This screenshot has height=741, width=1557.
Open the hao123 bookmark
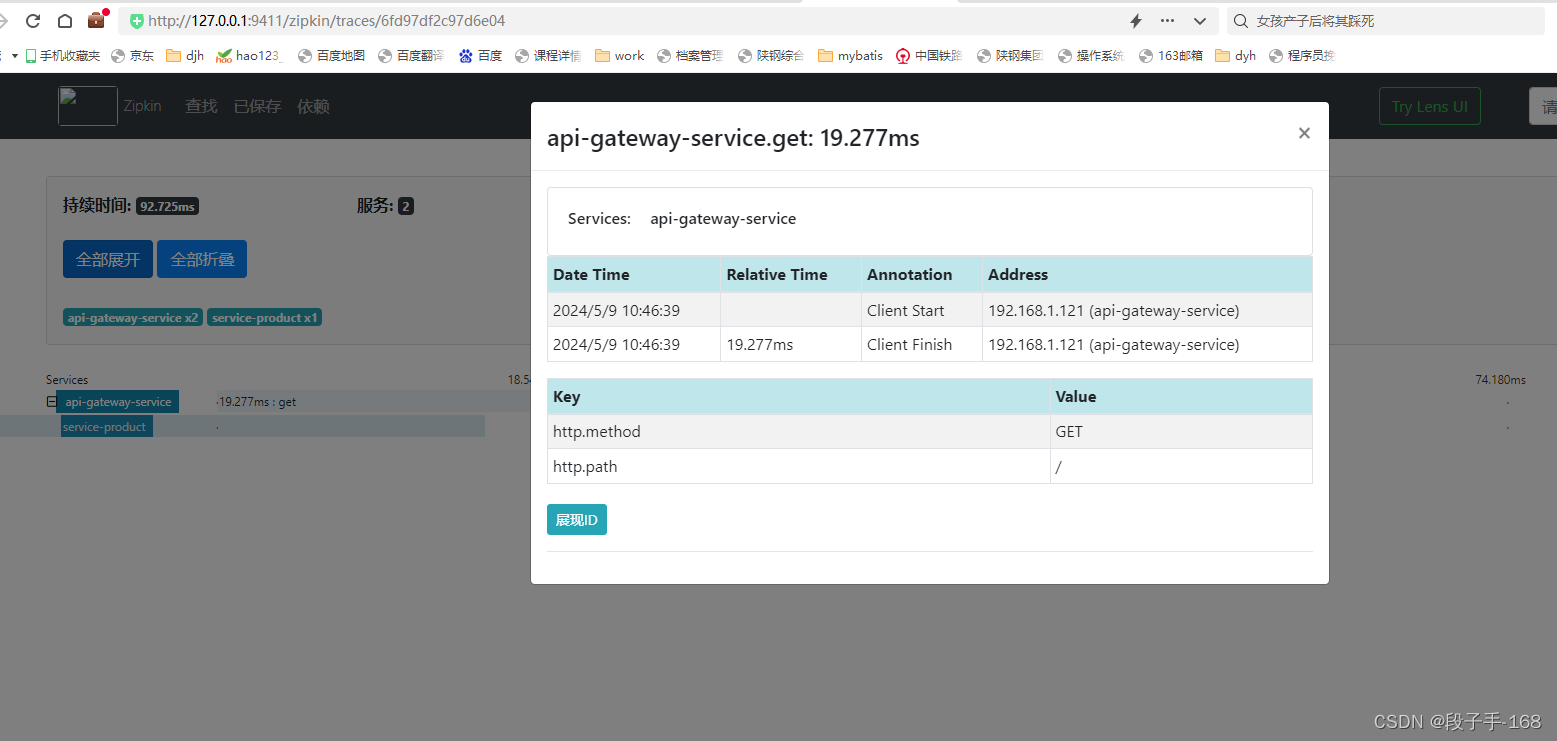click(x=250, y=56)
